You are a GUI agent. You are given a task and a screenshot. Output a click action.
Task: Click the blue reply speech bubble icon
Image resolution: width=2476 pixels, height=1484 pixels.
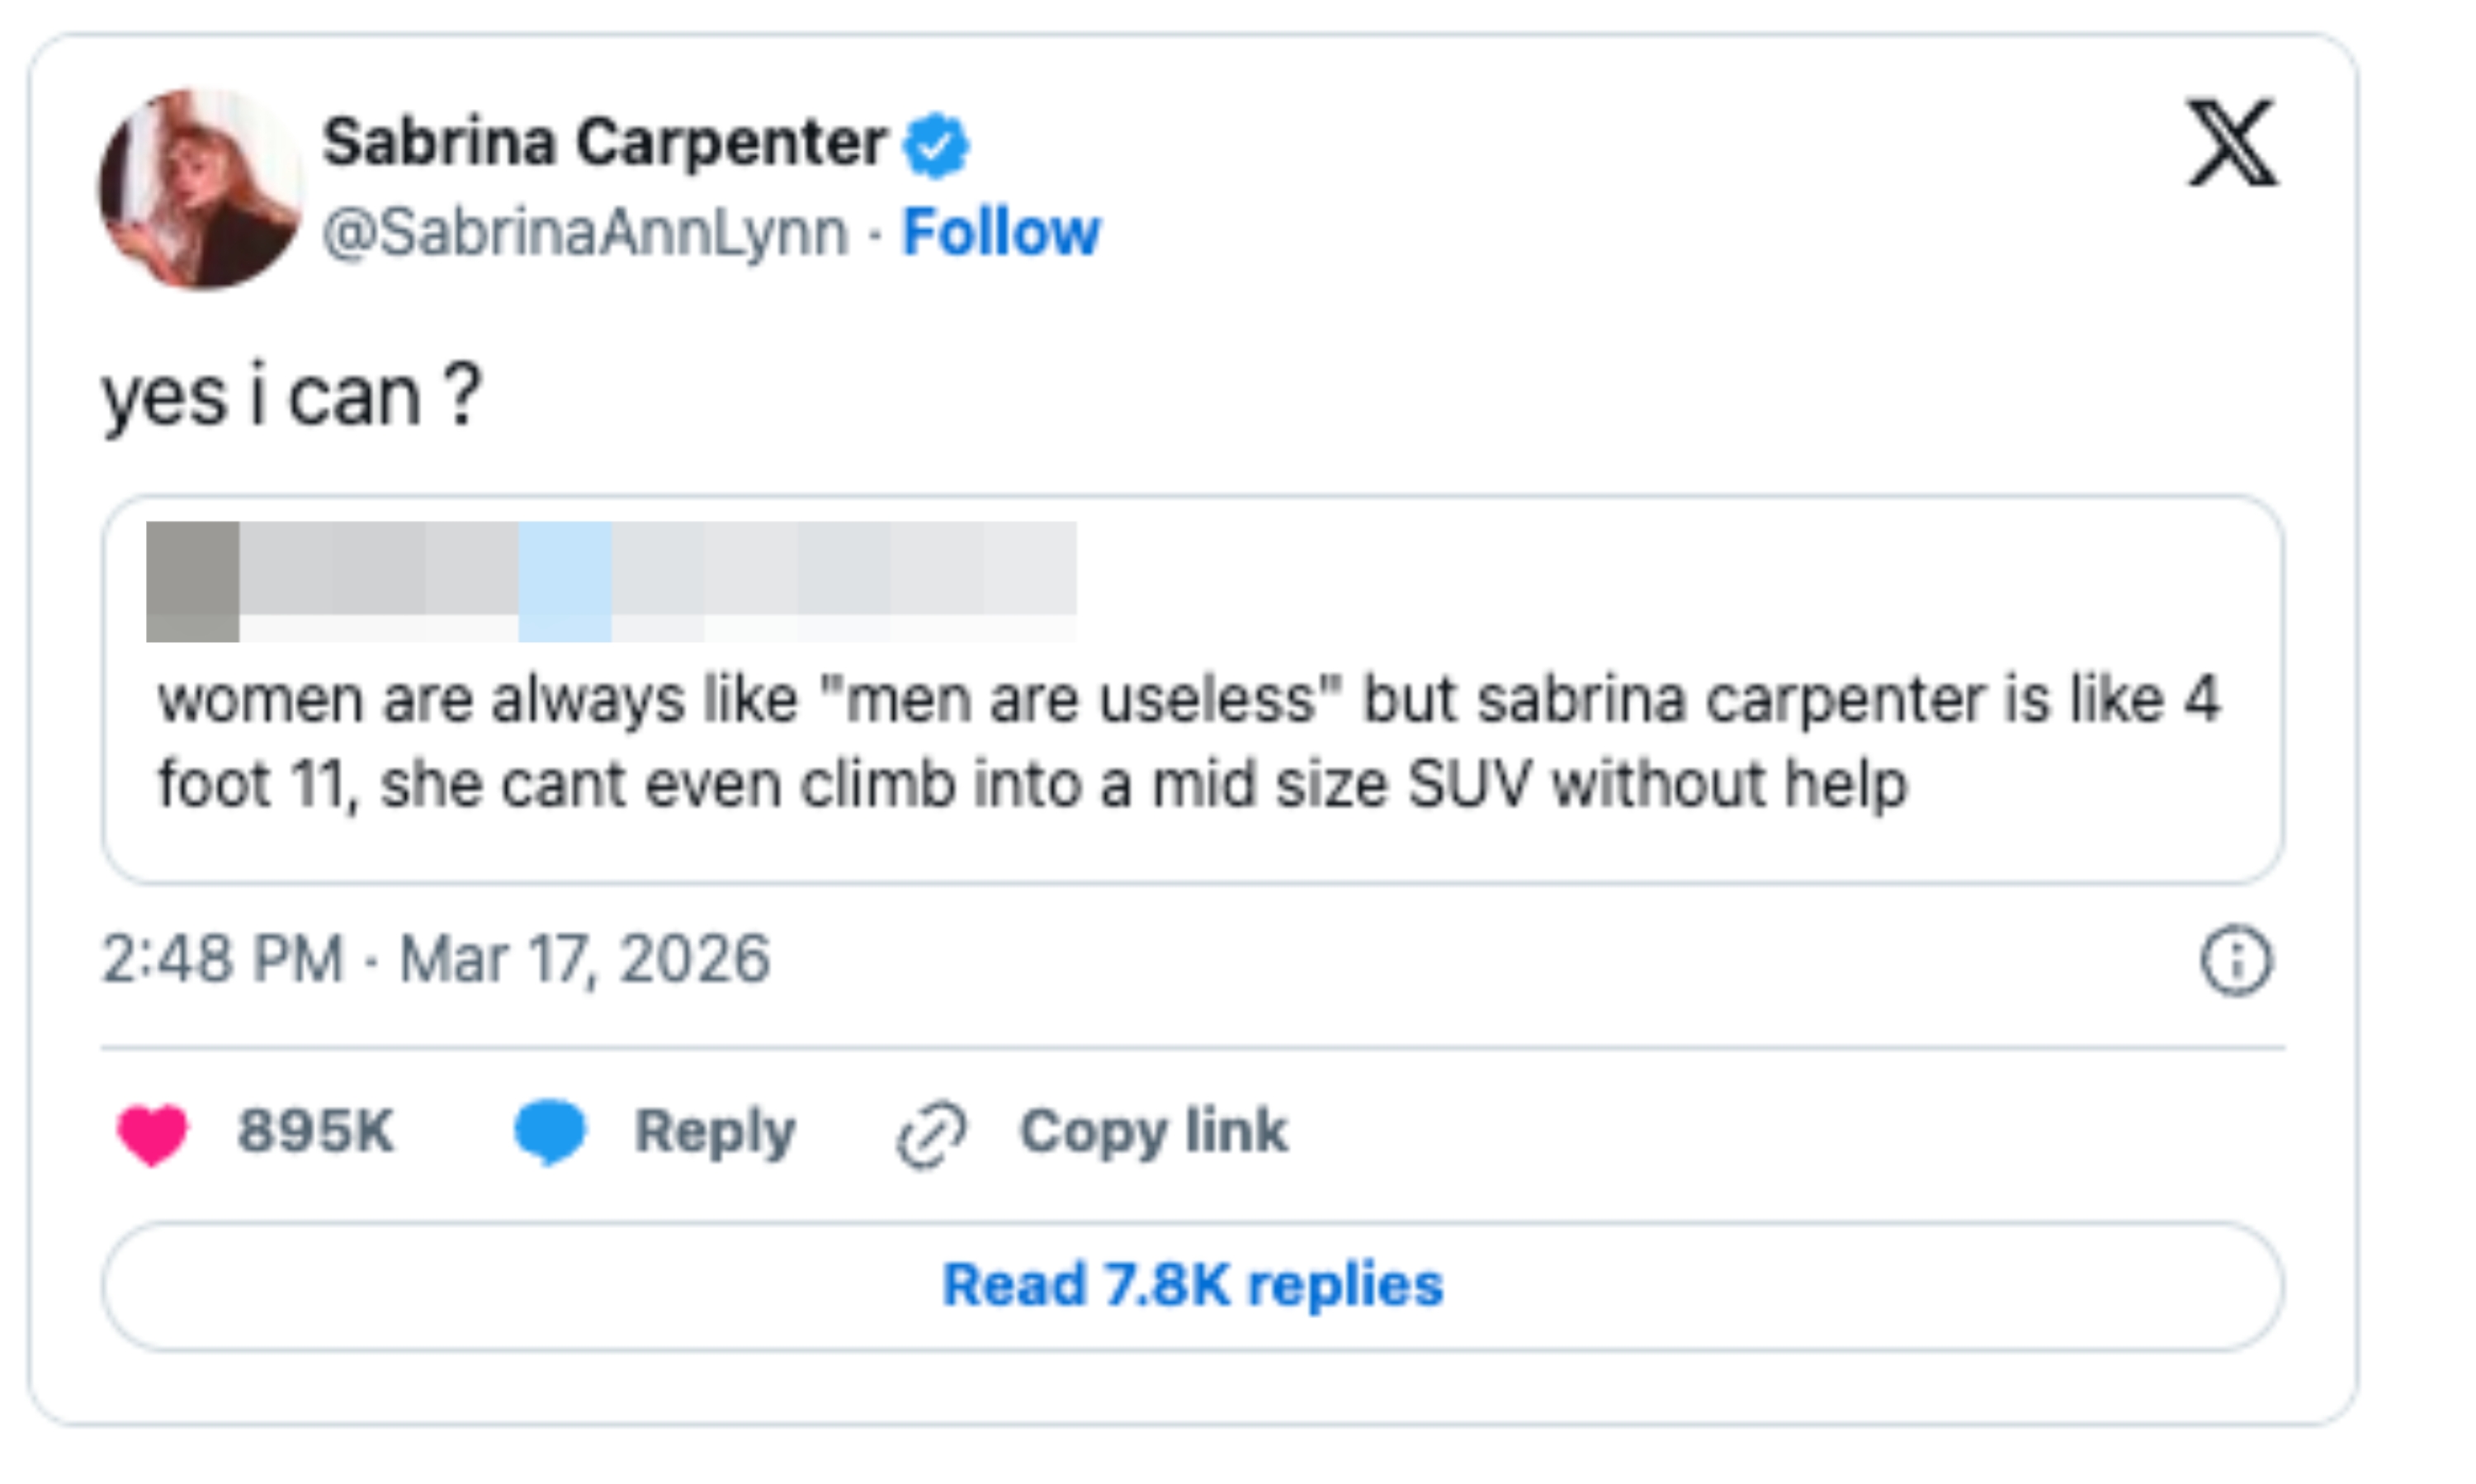point(549,1131)
